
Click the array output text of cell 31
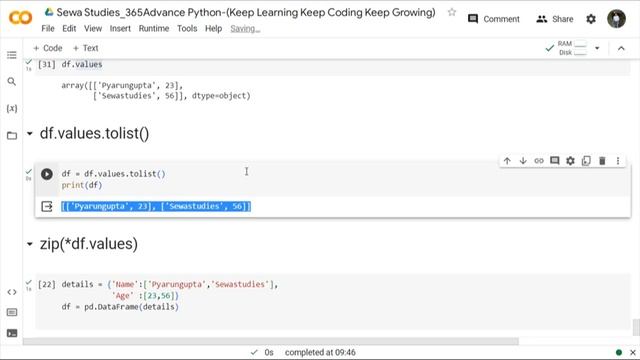click(156, 91)
